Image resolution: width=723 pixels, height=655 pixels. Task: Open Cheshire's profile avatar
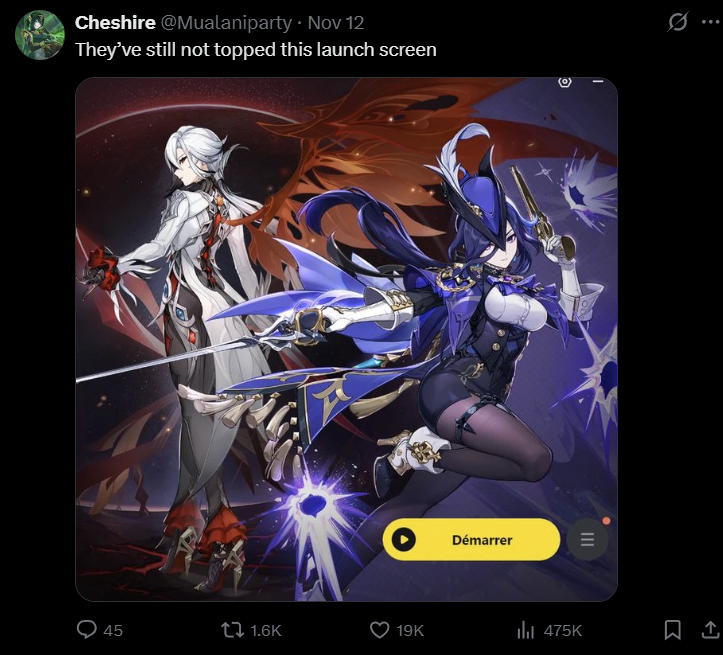point(40,35)
